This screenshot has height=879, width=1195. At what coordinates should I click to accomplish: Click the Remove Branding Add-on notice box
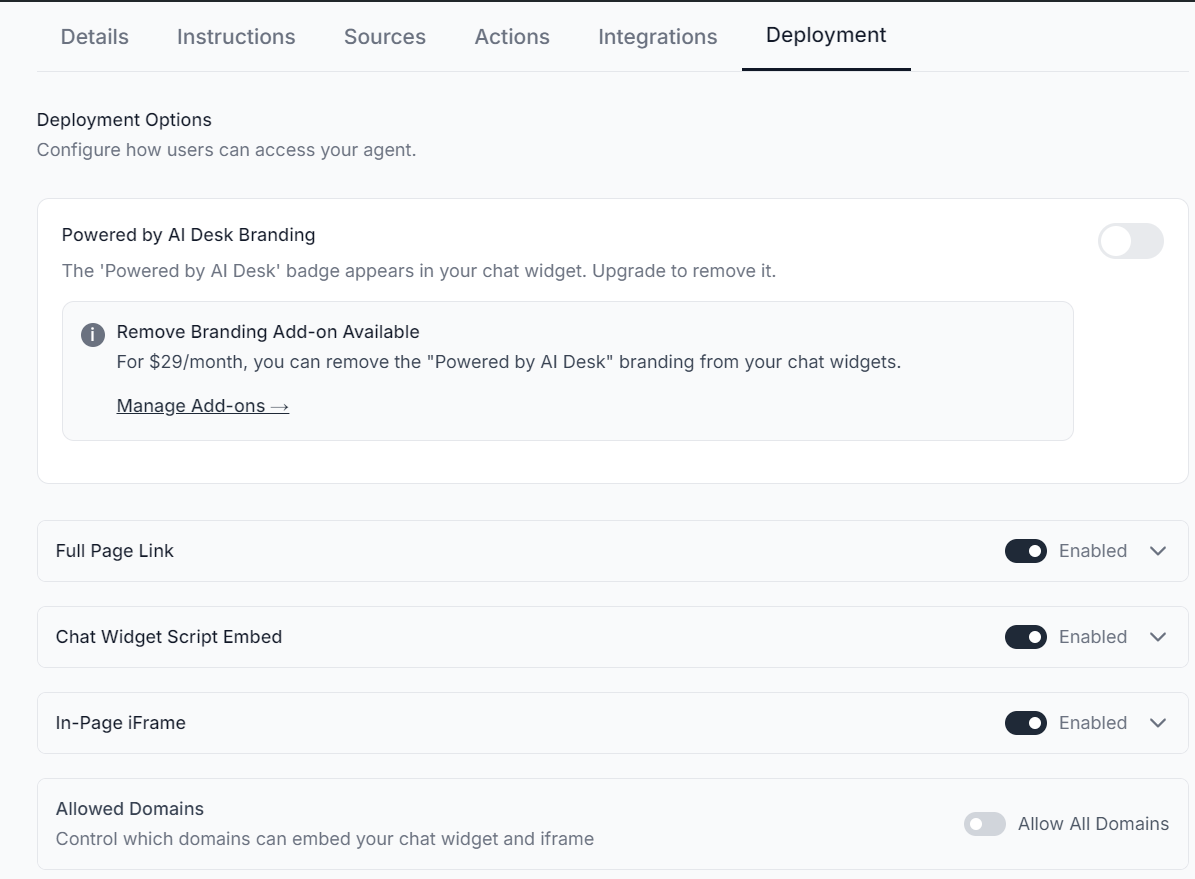(x=567, y=370)
